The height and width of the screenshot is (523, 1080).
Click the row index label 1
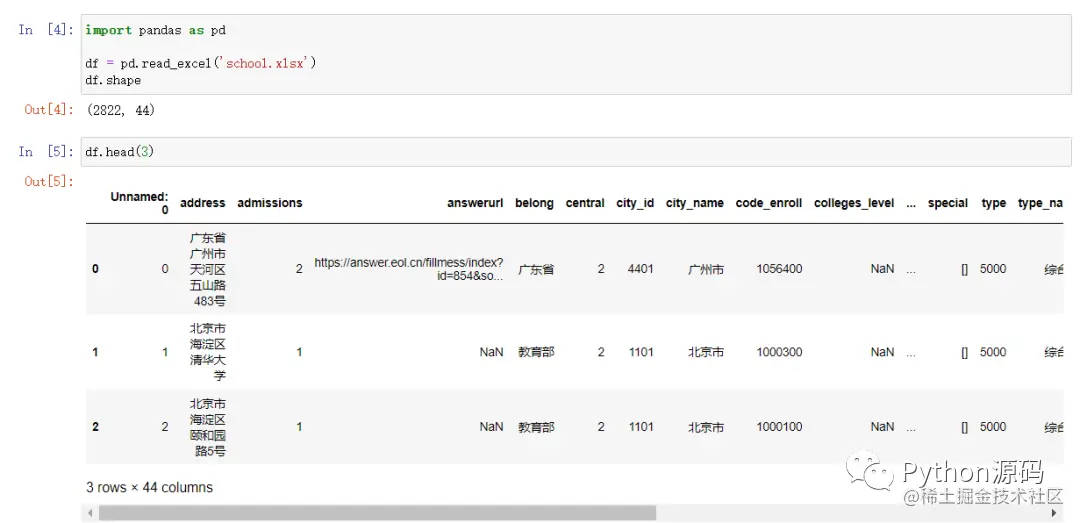[95, 352]
